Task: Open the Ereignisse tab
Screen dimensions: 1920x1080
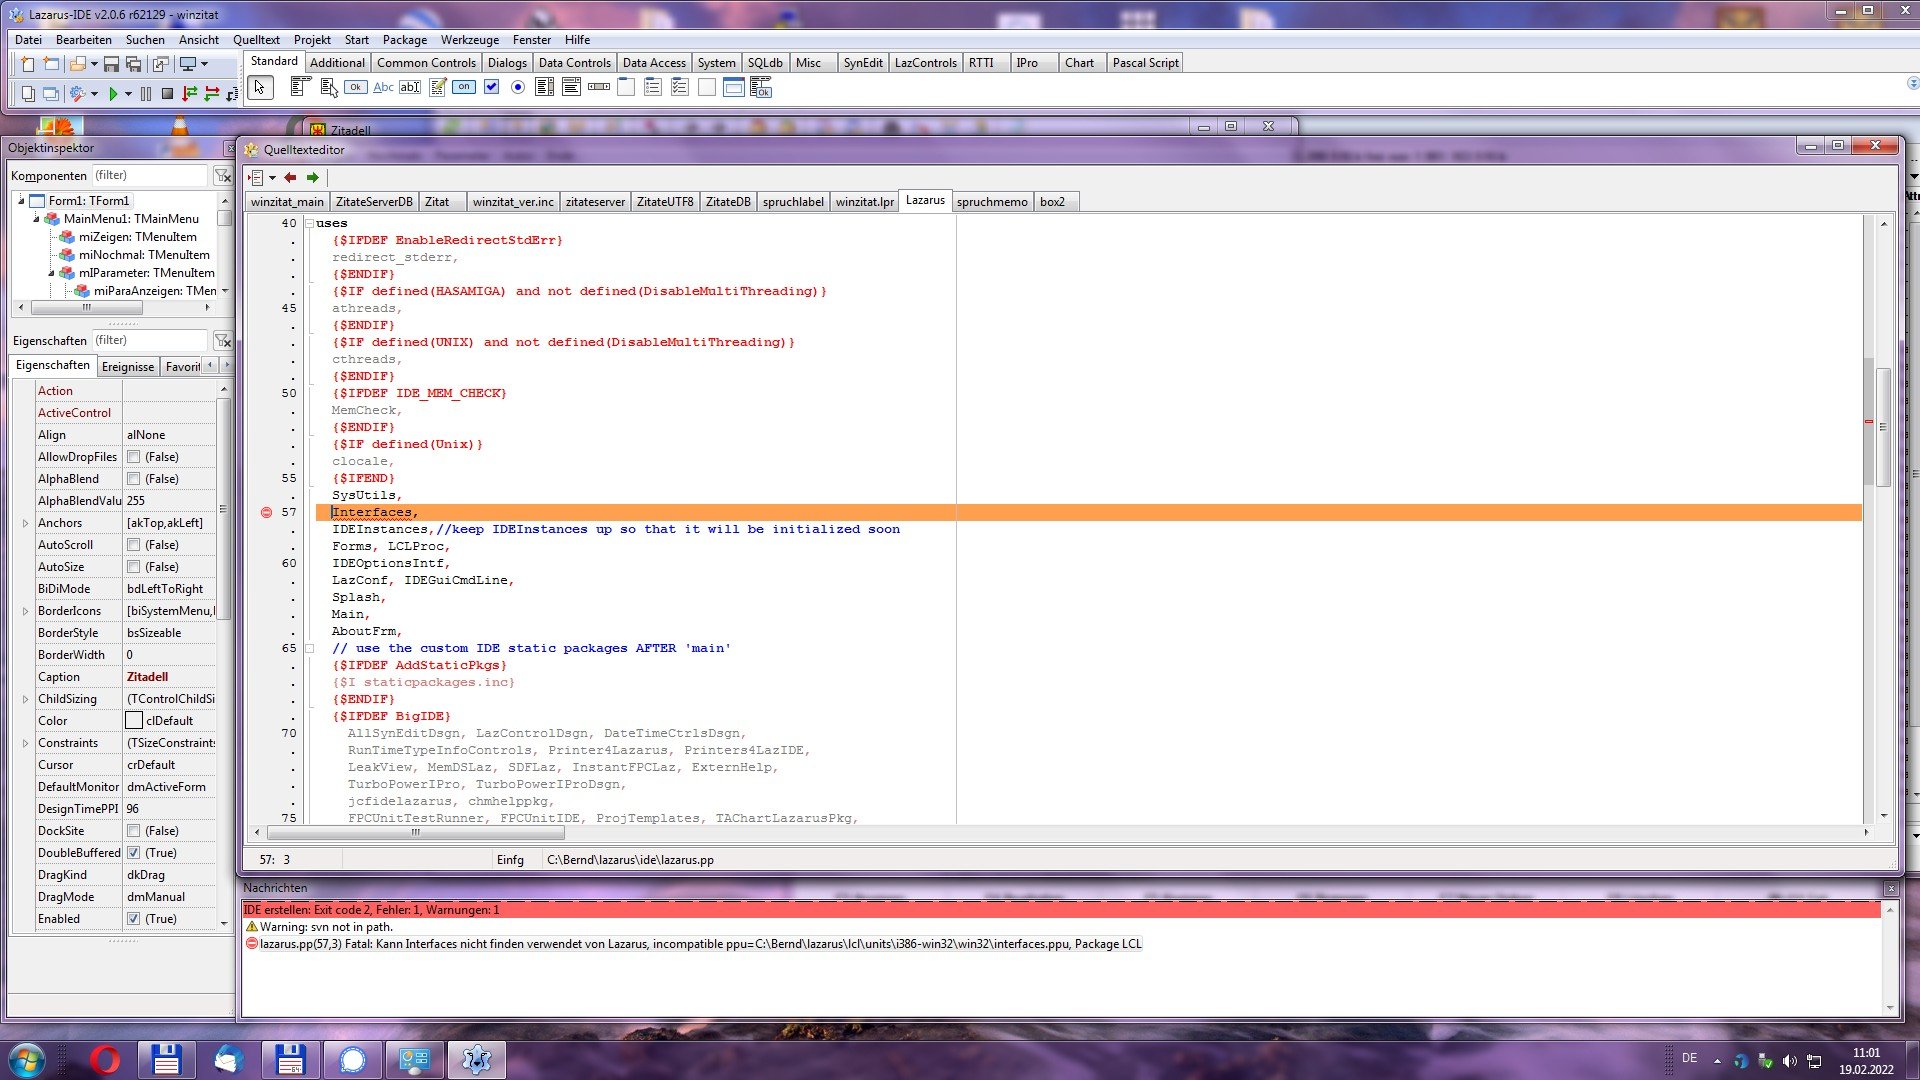Action: pos(128,367)
